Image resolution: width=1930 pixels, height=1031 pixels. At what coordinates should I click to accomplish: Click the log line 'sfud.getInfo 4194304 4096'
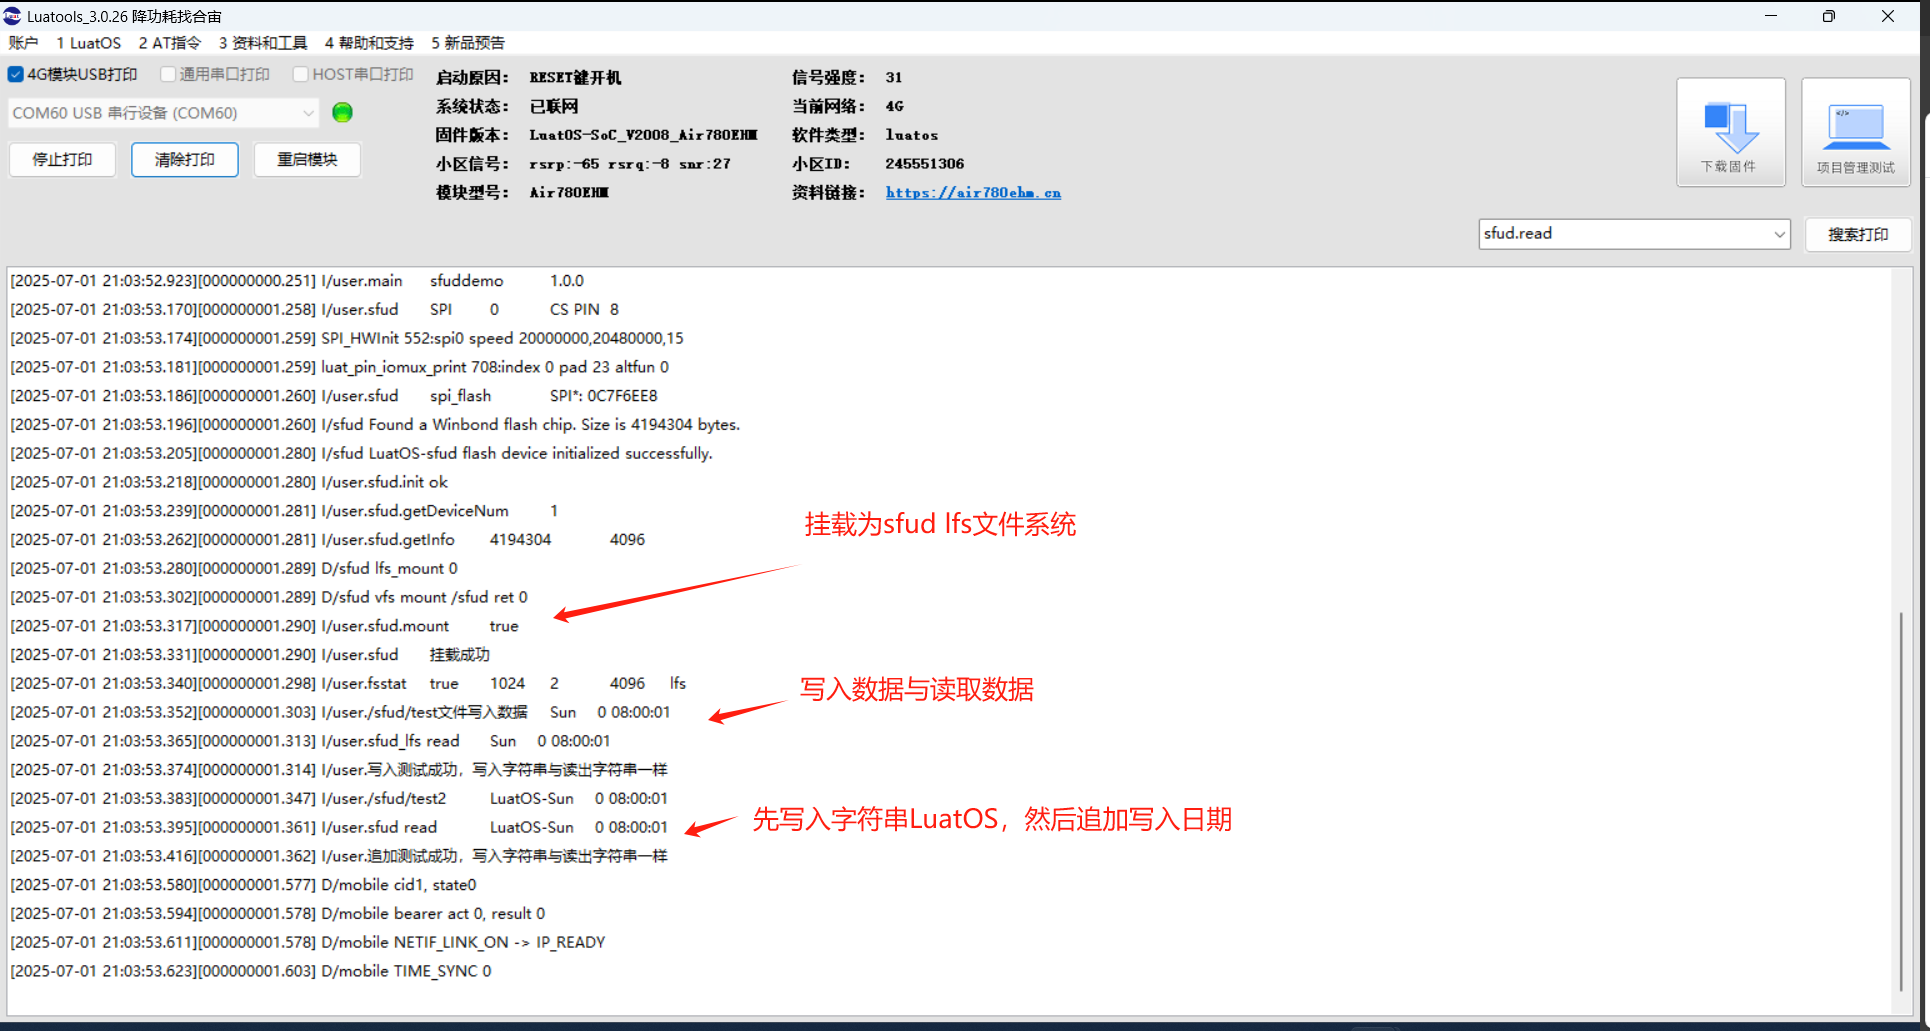(328, 540)
